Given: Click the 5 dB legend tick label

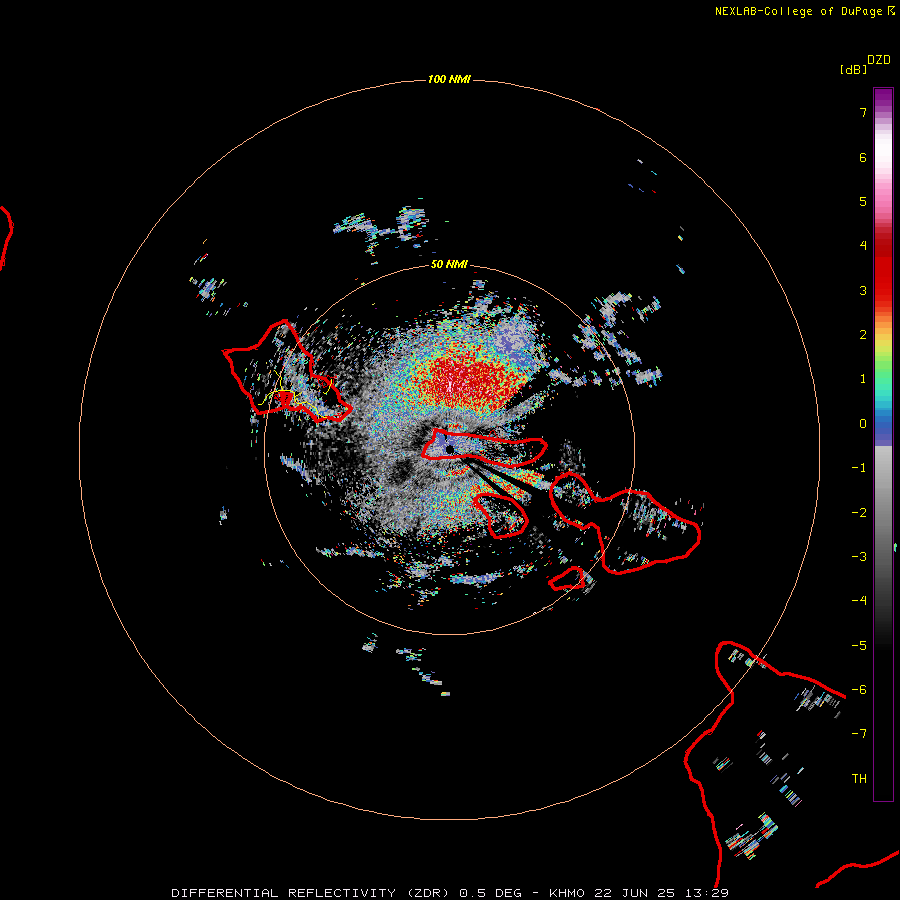Looking at the screenshot, I should coord(863,201).
